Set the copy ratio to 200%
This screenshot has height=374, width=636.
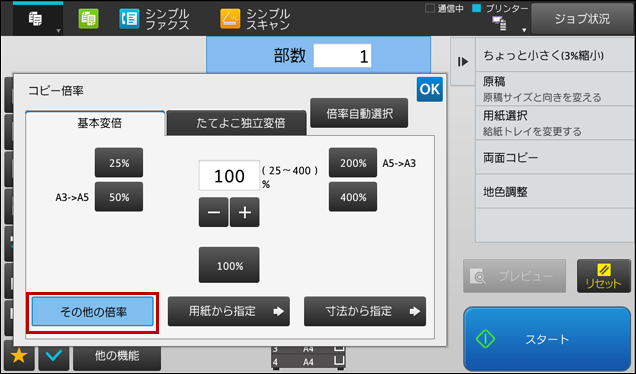(353, 163)
